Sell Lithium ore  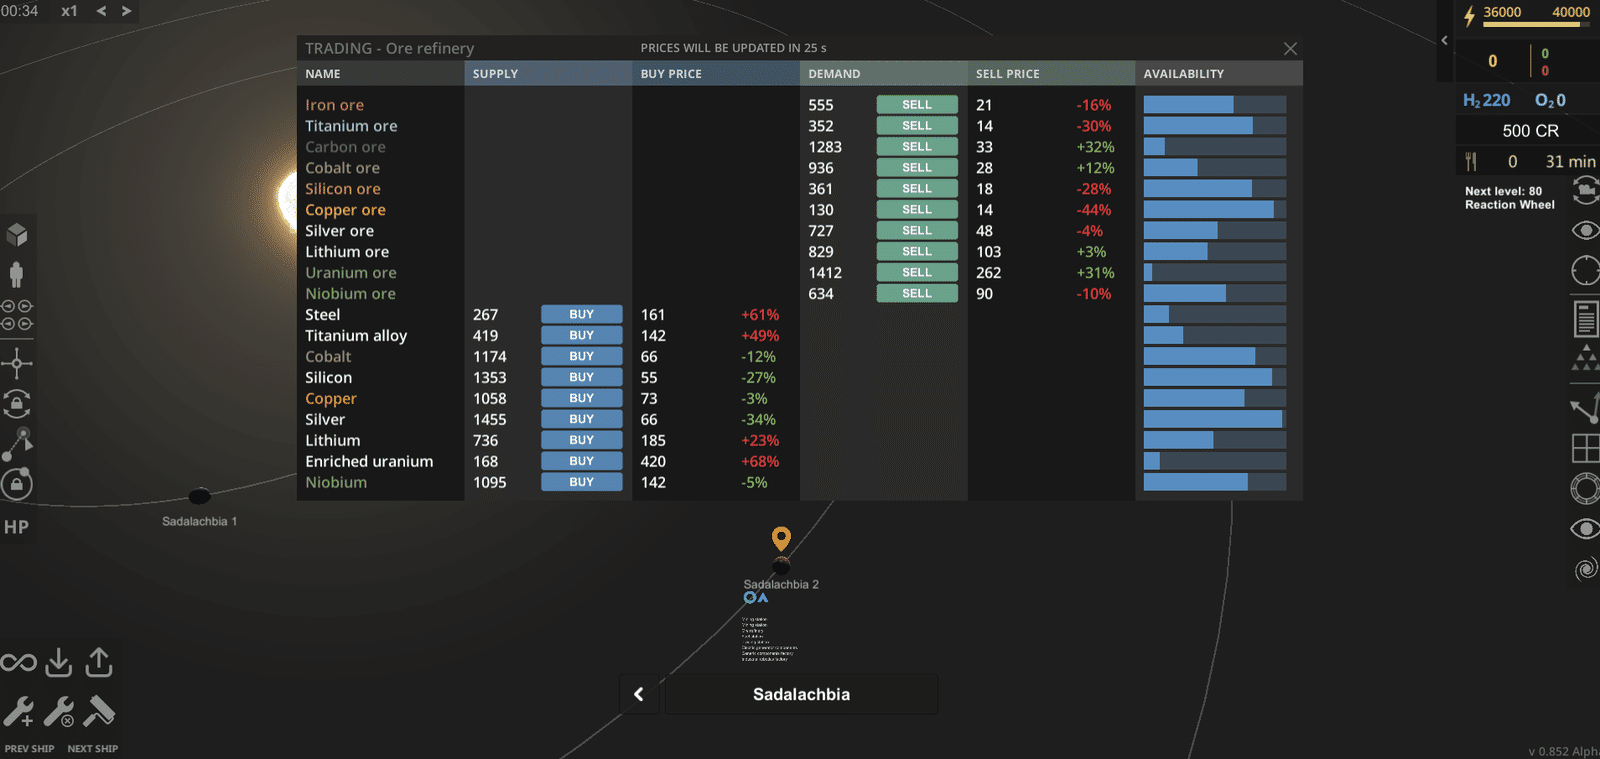pyautogui.click(x=917, y=252)
